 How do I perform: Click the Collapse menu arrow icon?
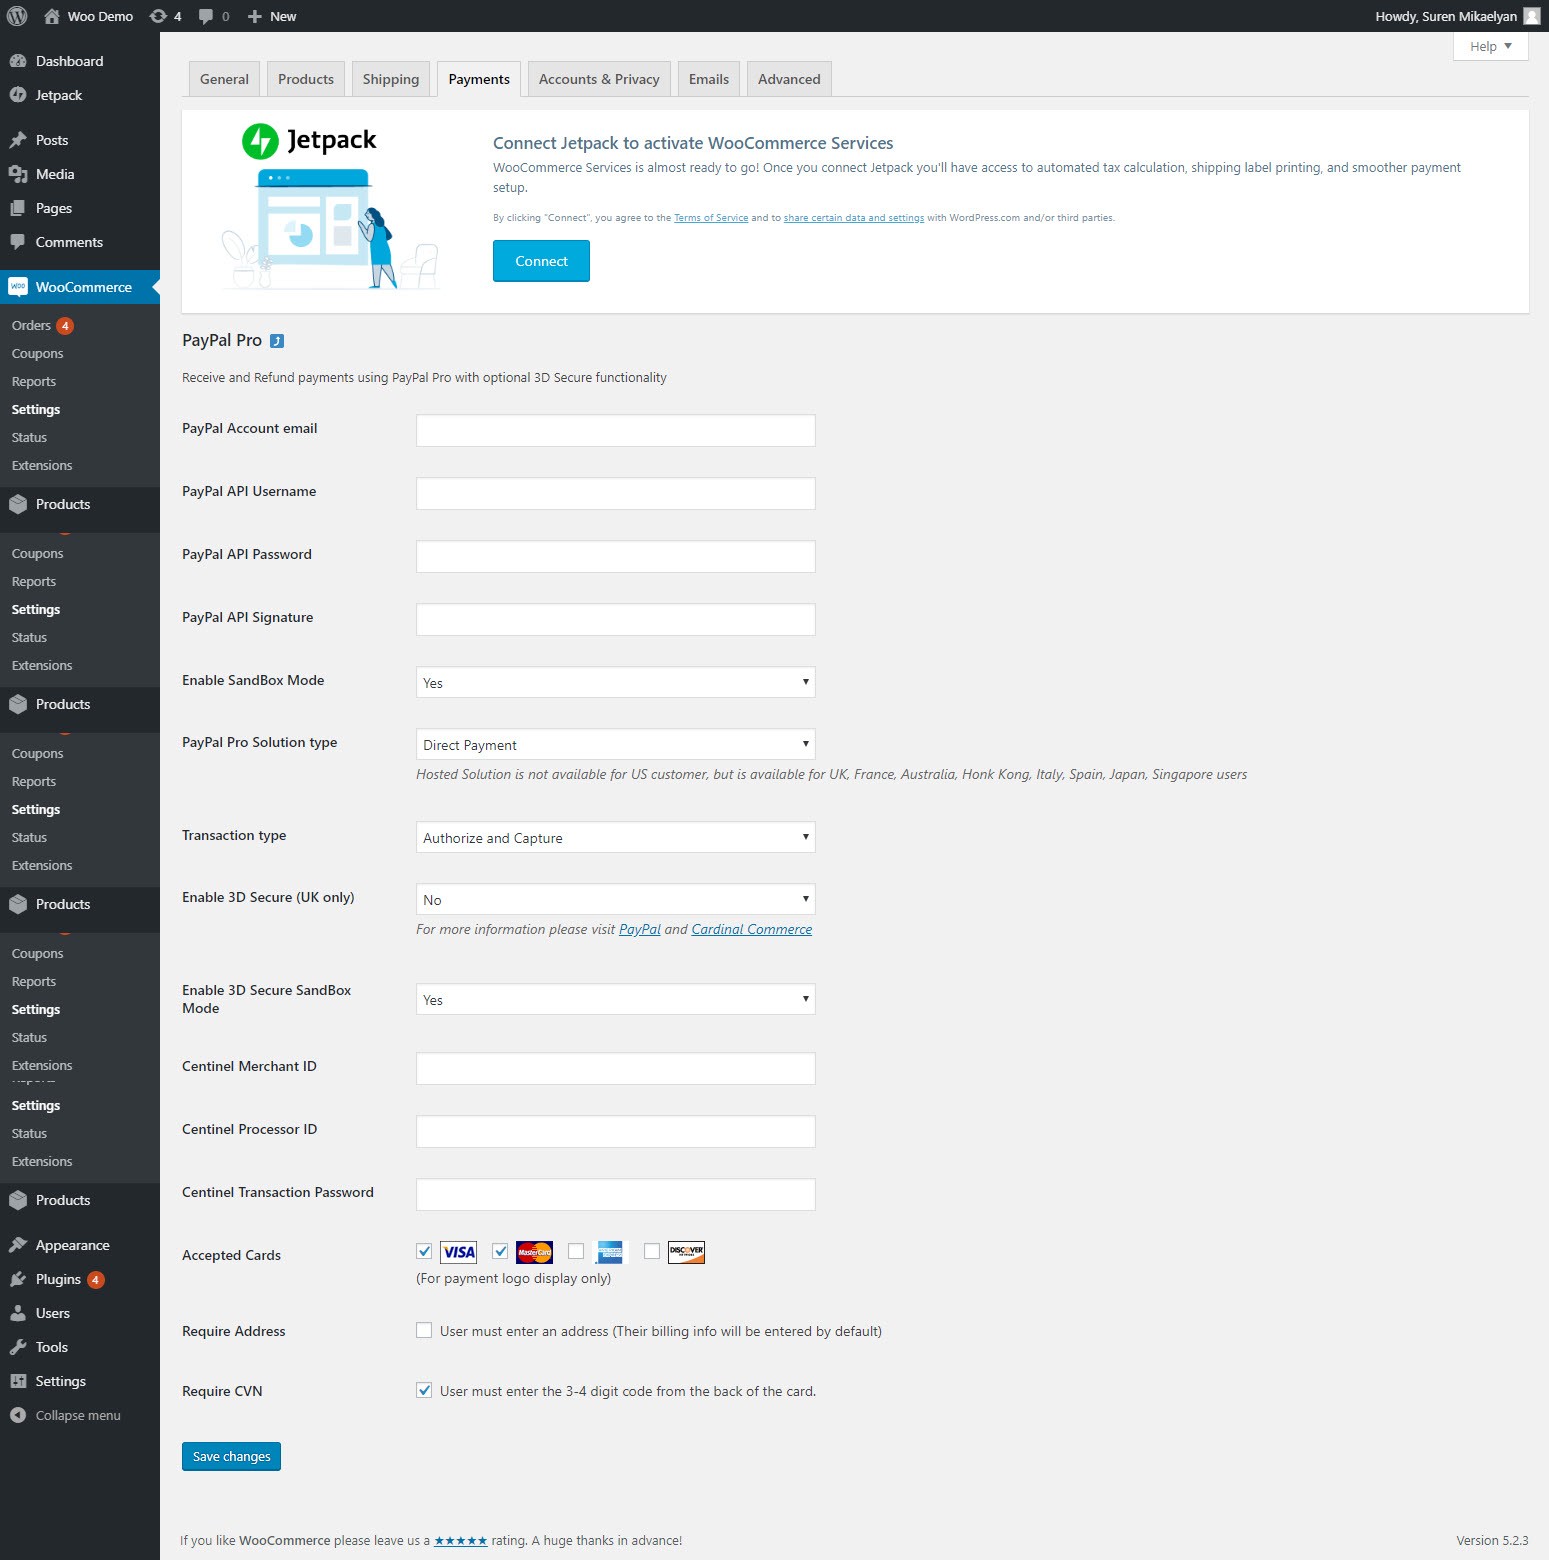coord(18,1415)
